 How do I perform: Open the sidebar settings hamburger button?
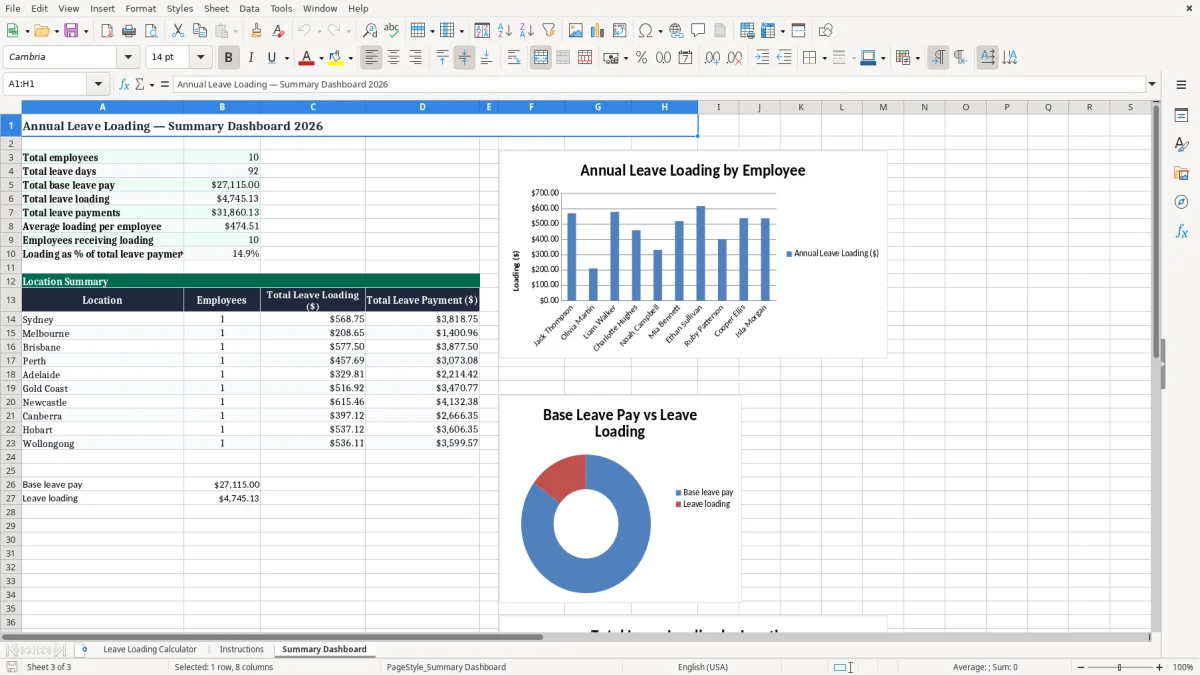(x=1181, y=85)
